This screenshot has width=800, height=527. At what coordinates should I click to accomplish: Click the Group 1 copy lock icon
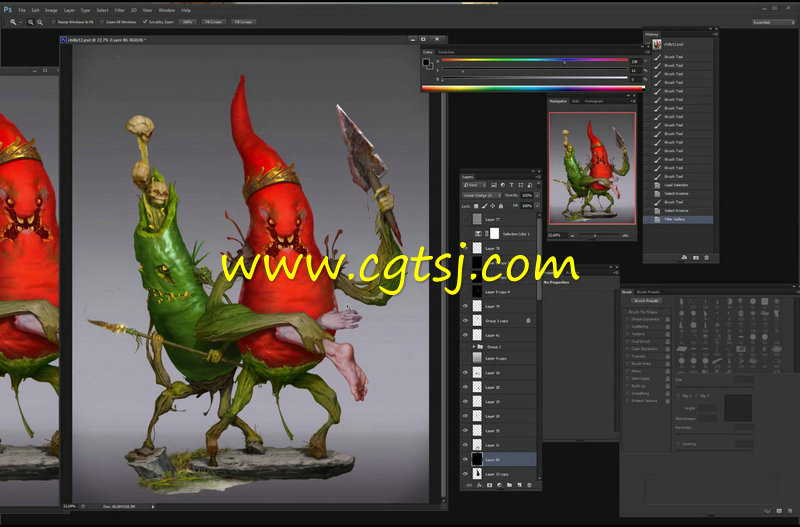click(x=529, y=321)
